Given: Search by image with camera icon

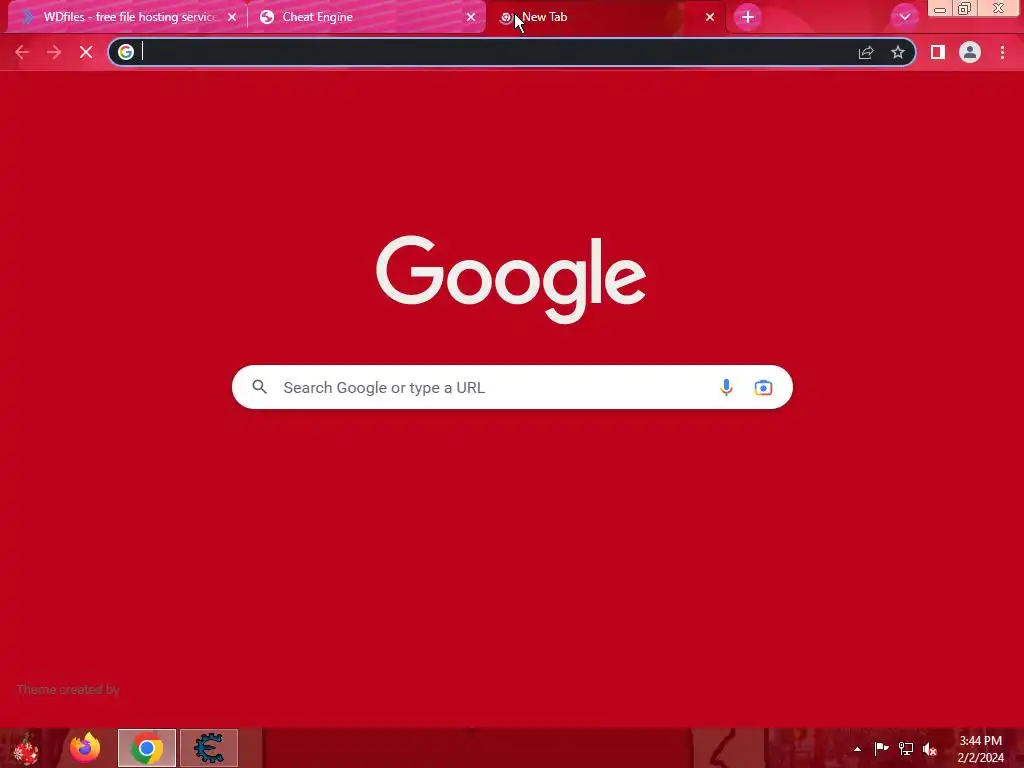Looking at the screenshot, I should pyautogui.click(x=763, y=387).
